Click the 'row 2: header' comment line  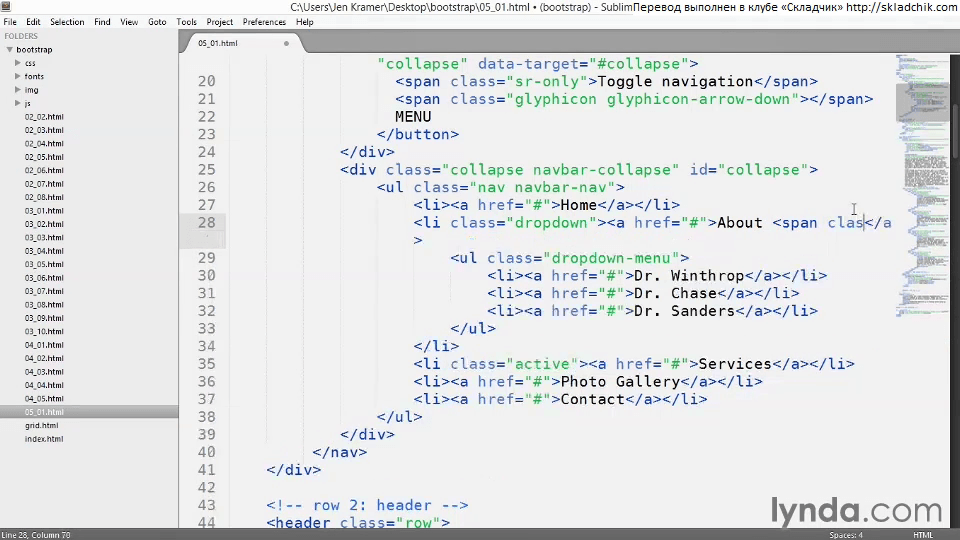point(367,505)
